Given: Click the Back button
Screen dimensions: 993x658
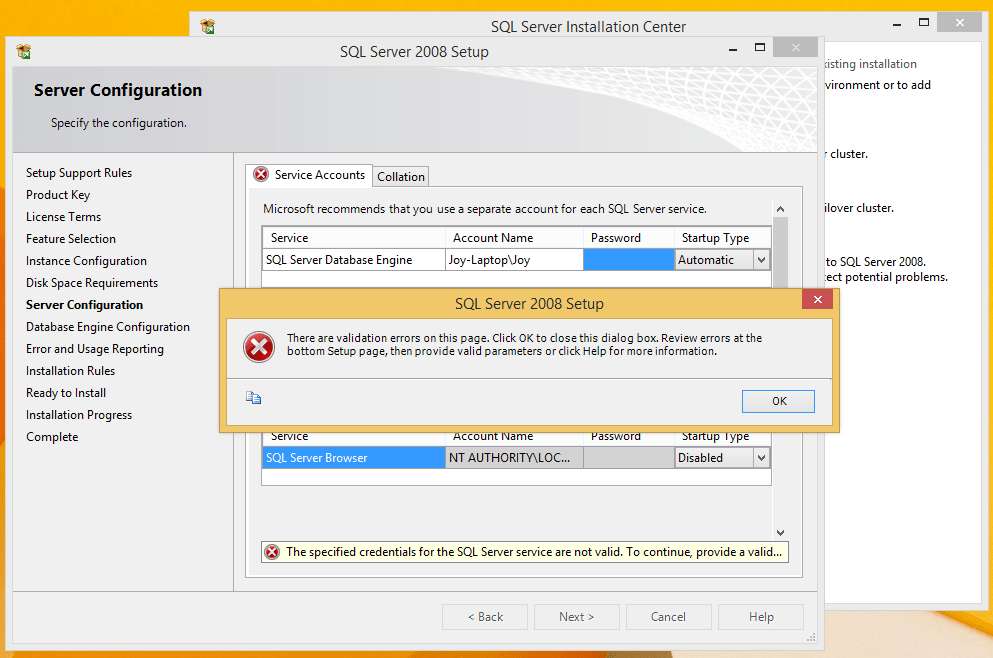Looking at the screenshot, I should pyautogui.click(x=485, y=617).
